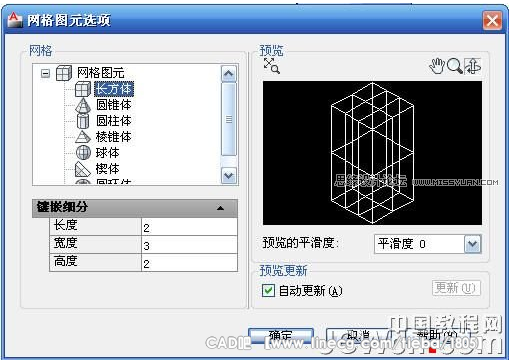Click the 棱锥体 pyramid icon
Screen dimensions: 512x360
[82, 137]
